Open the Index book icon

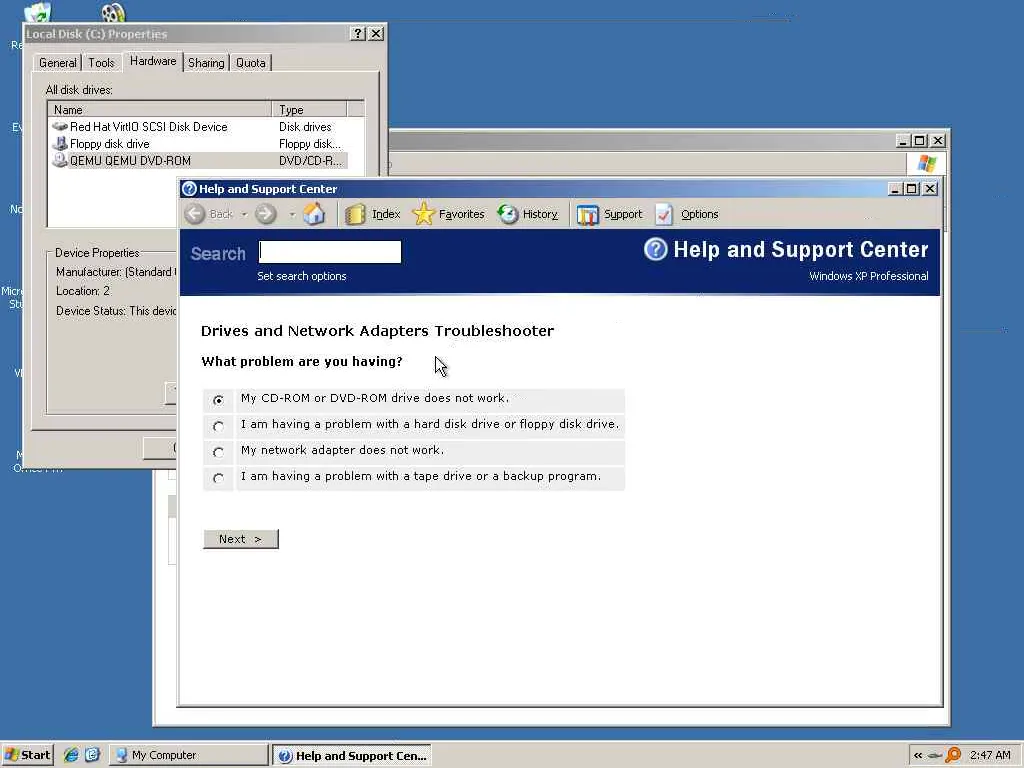[355, 214]
